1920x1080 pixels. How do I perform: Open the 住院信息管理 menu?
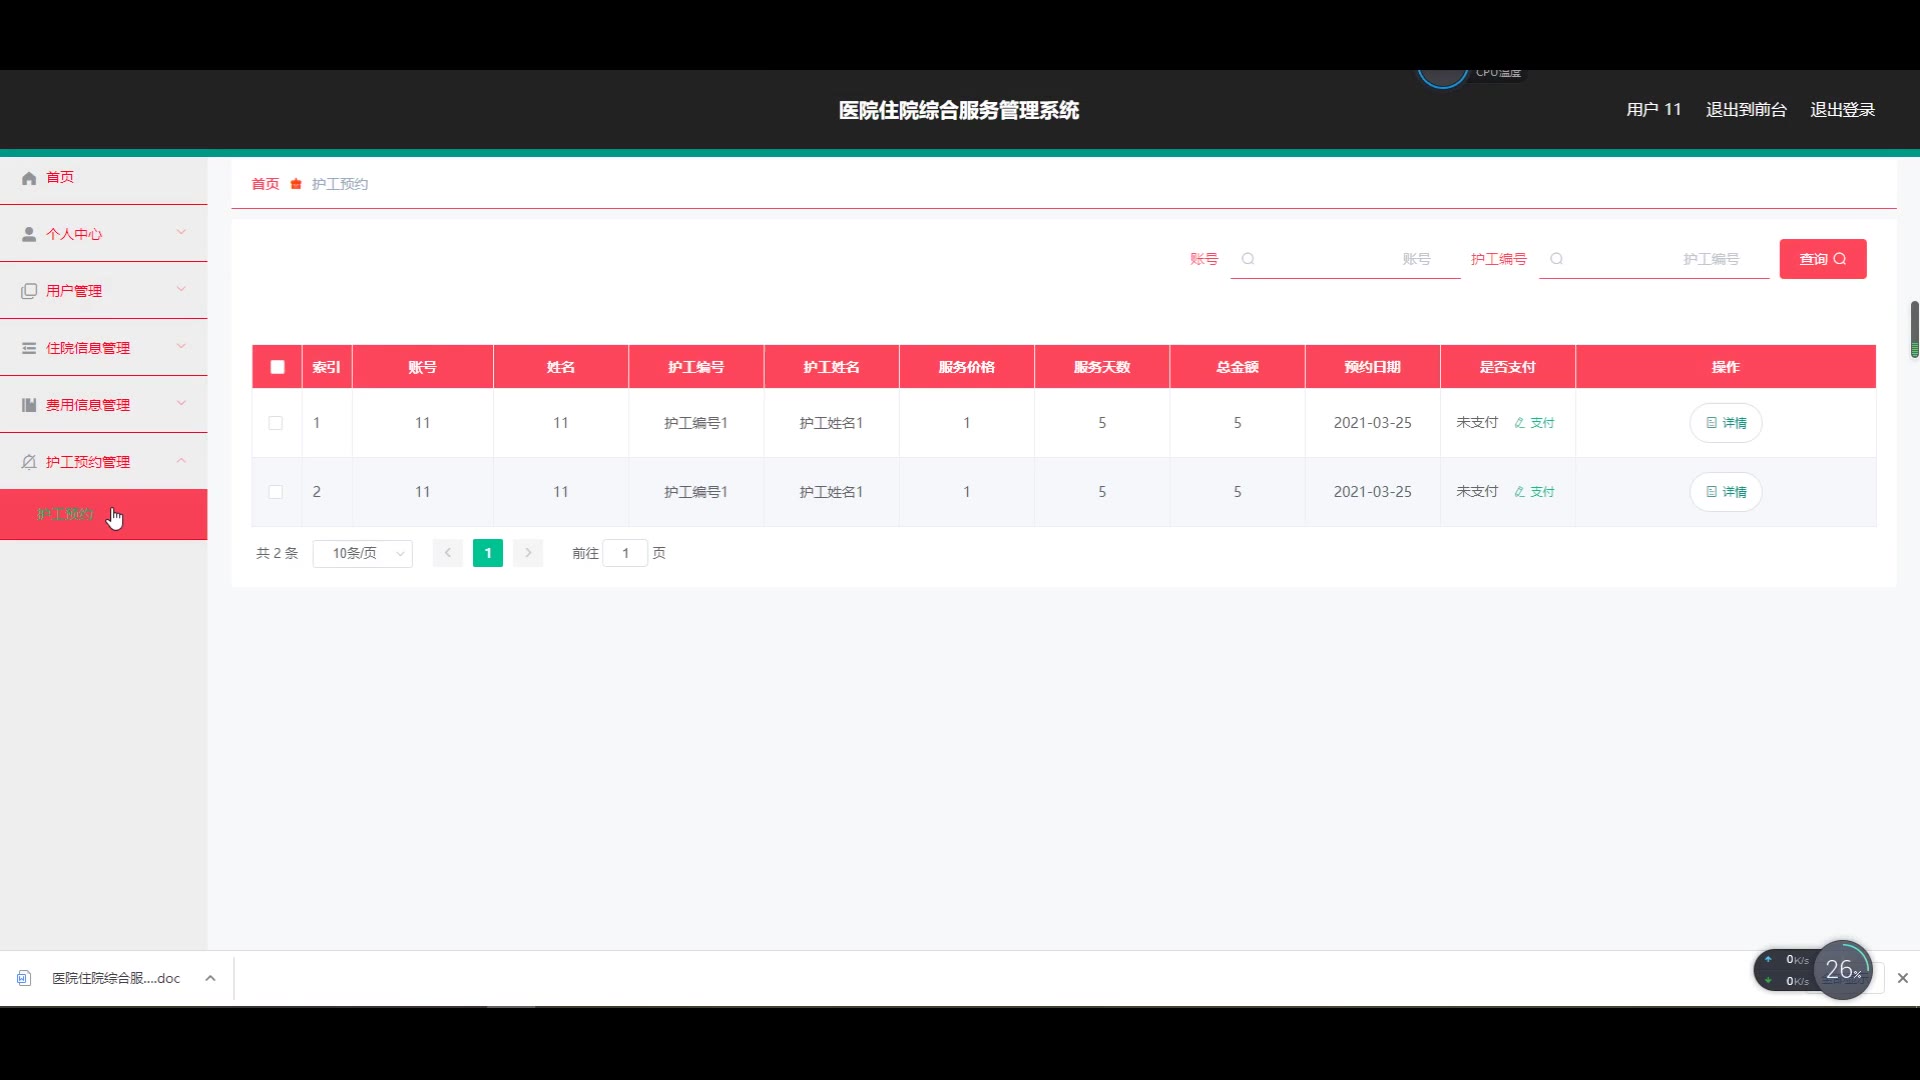tap(88, 348)
